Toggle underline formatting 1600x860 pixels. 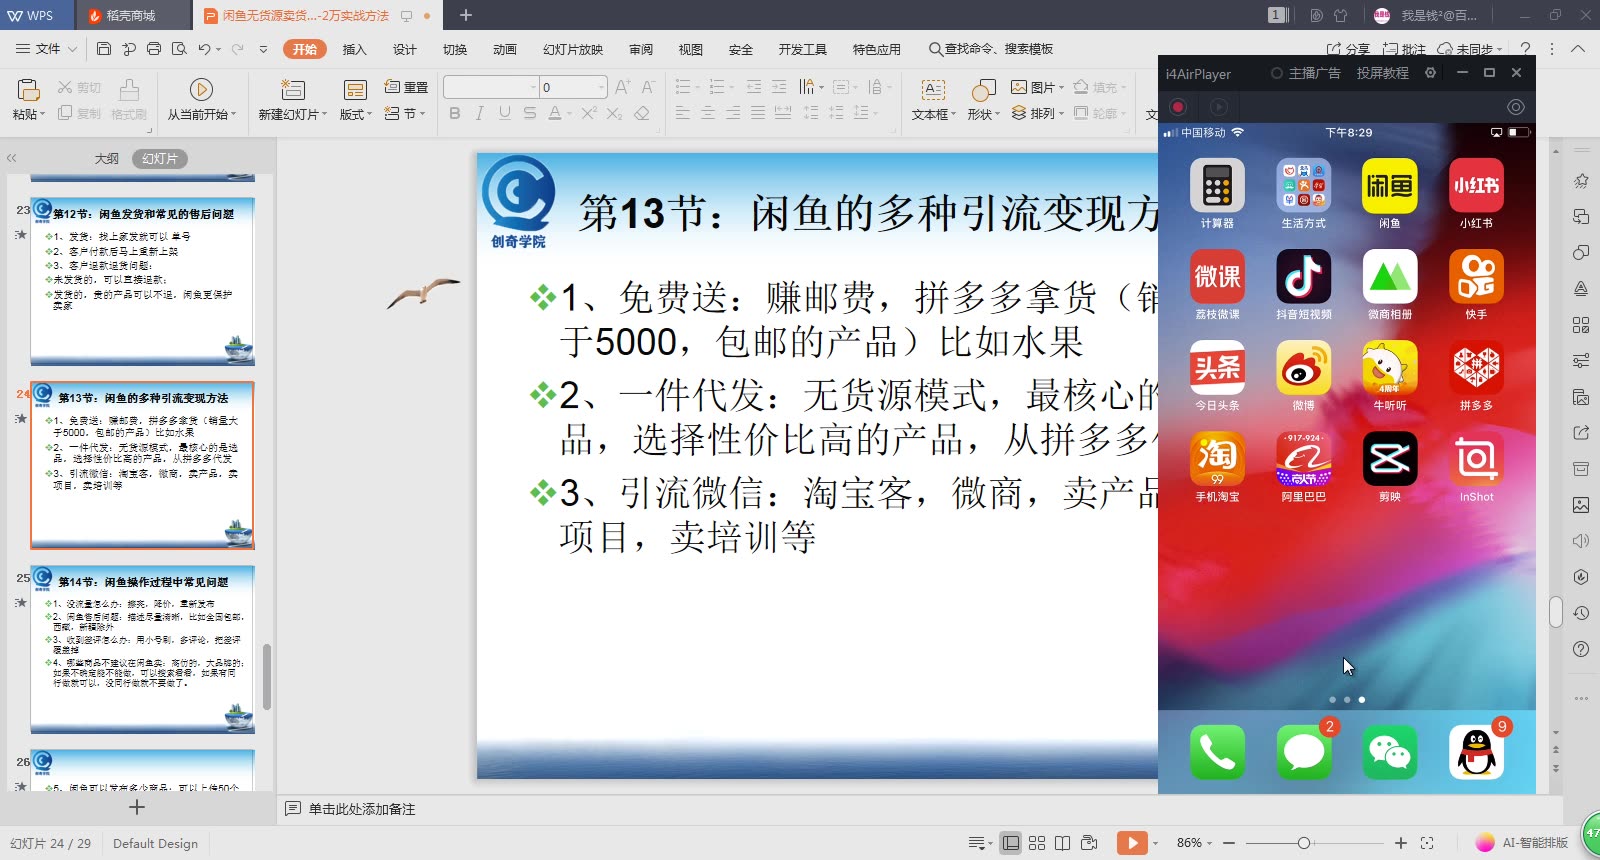pyautogui.click(x=505, y=113)
